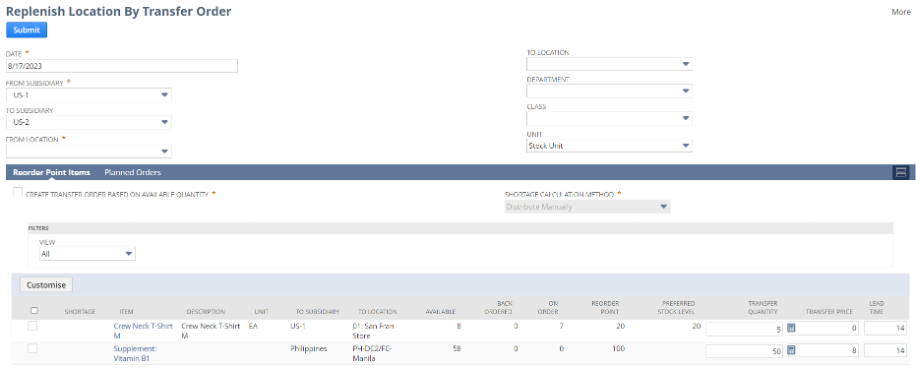Expand the To Location dropdown

coord(609,64)
